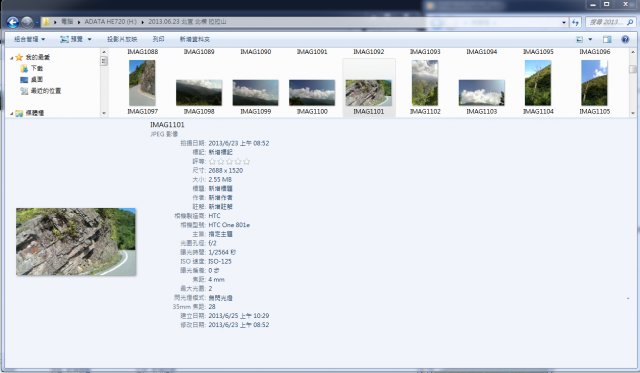Click the 列印 Print button
This screenshot has width=640, height=373.
(158, 39)
